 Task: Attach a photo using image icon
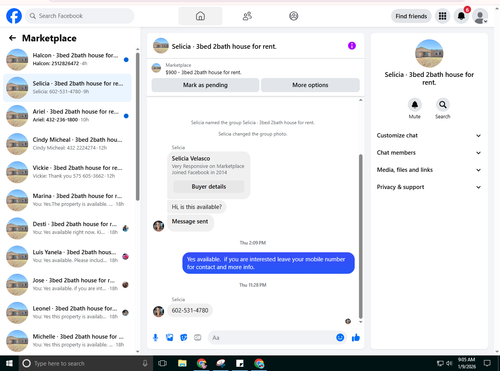170,338
